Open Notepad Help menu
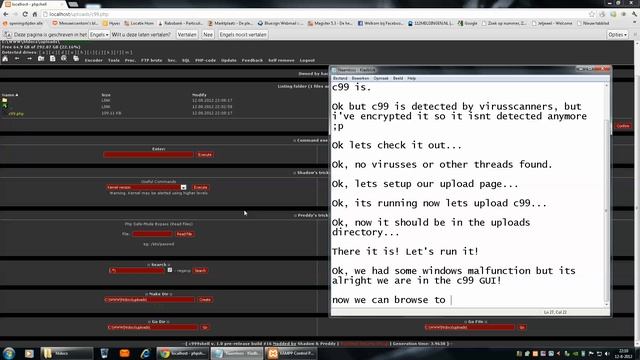This screenshot has height=360, width=640. coord(411,78)
